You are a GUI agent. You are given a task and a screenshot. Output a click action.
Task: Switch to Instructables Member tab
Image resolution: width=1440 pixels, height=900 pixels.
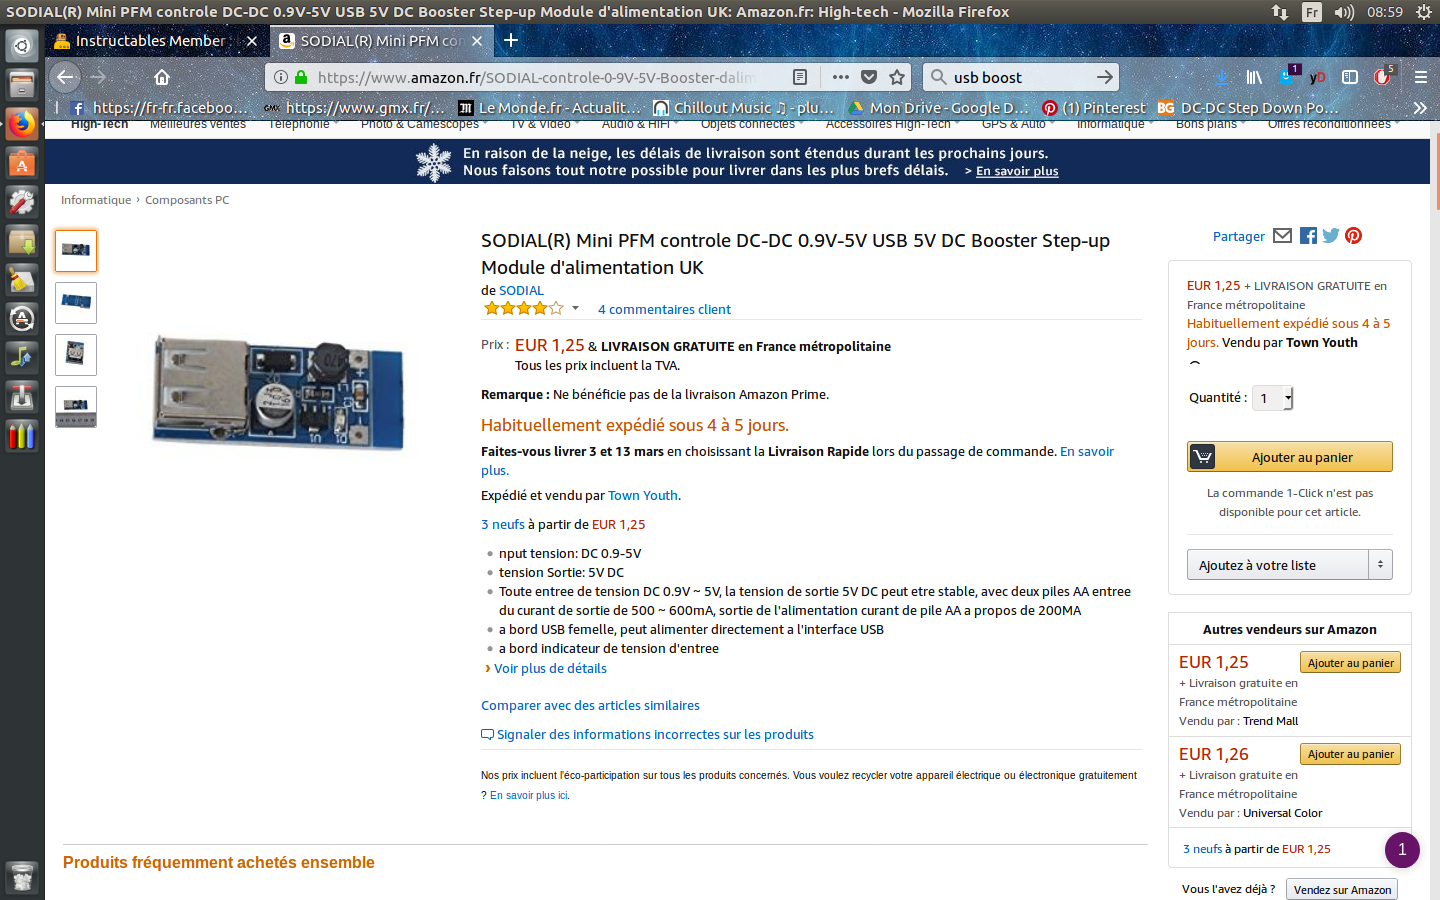150,41
